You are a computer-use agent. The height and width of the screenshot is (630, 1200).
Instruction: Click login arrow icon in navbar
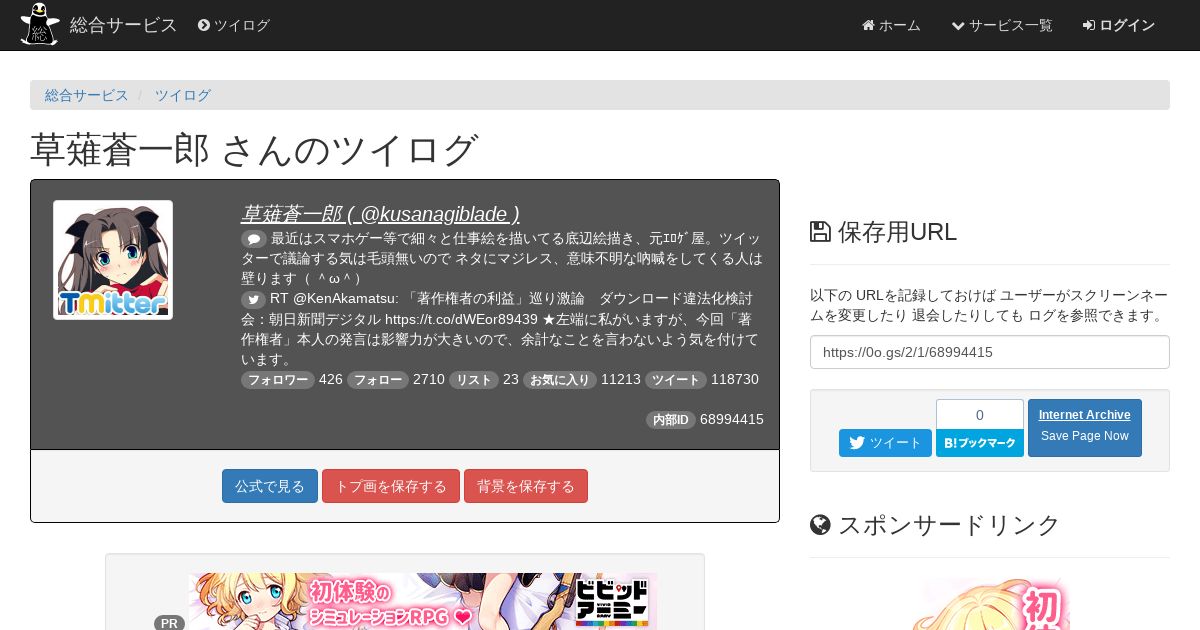[1089, 25]
